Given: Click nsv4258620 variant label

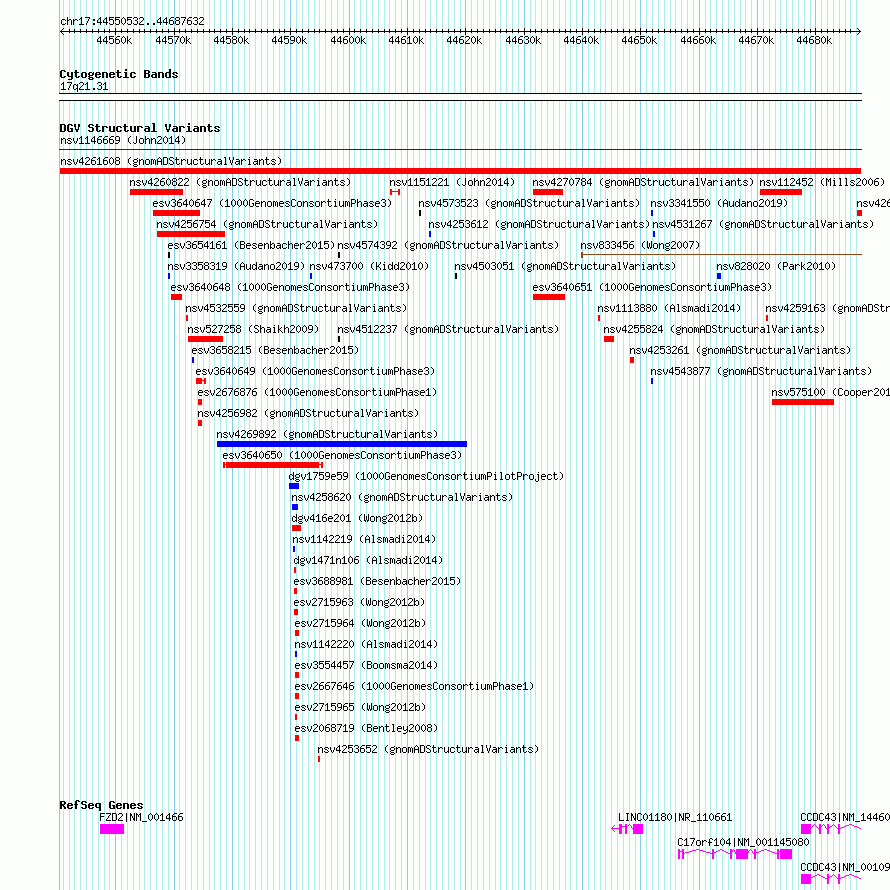Looking at the screenshot, I should pyautogui.click(x=402, y=497).
